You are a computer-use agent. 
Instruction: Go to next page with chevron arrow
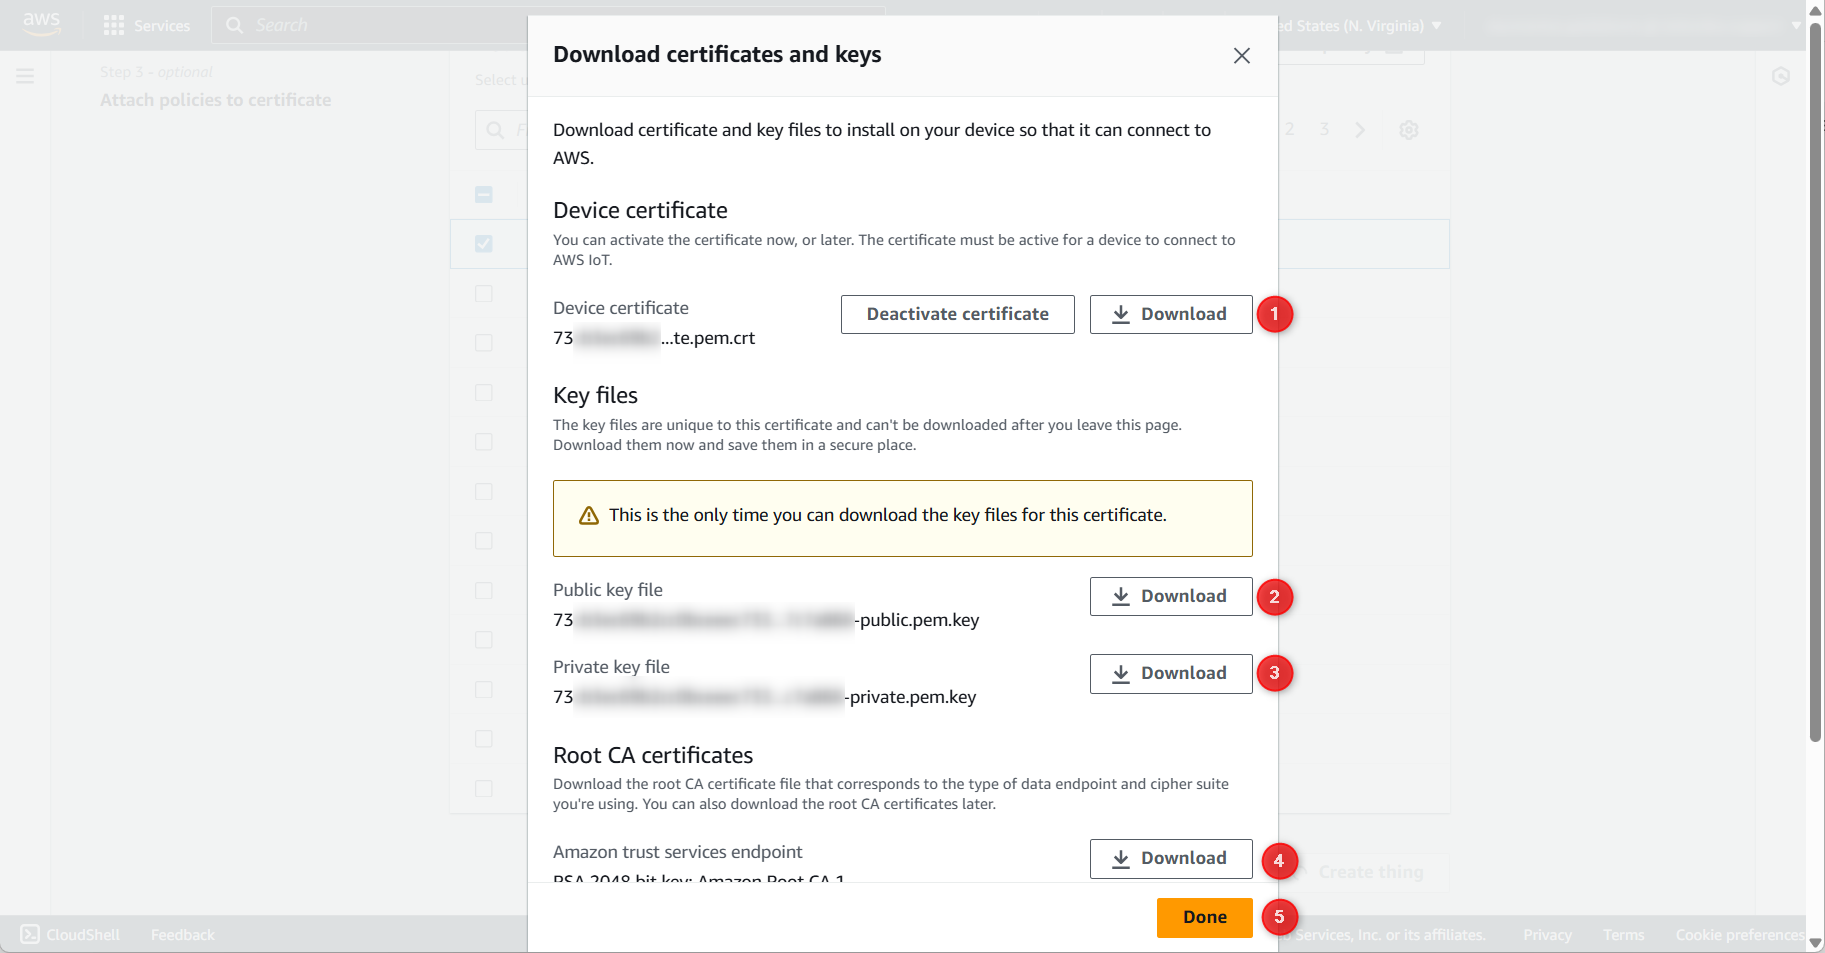click(1359, 130)
